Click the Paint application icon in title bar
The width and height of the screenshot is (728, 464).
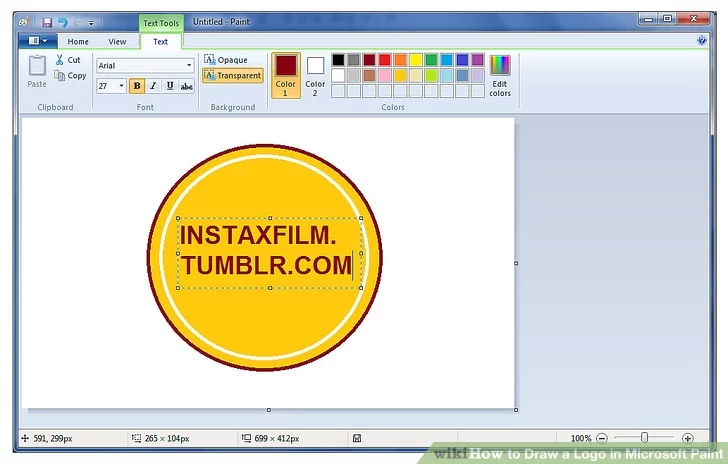[x=24, y=22]
